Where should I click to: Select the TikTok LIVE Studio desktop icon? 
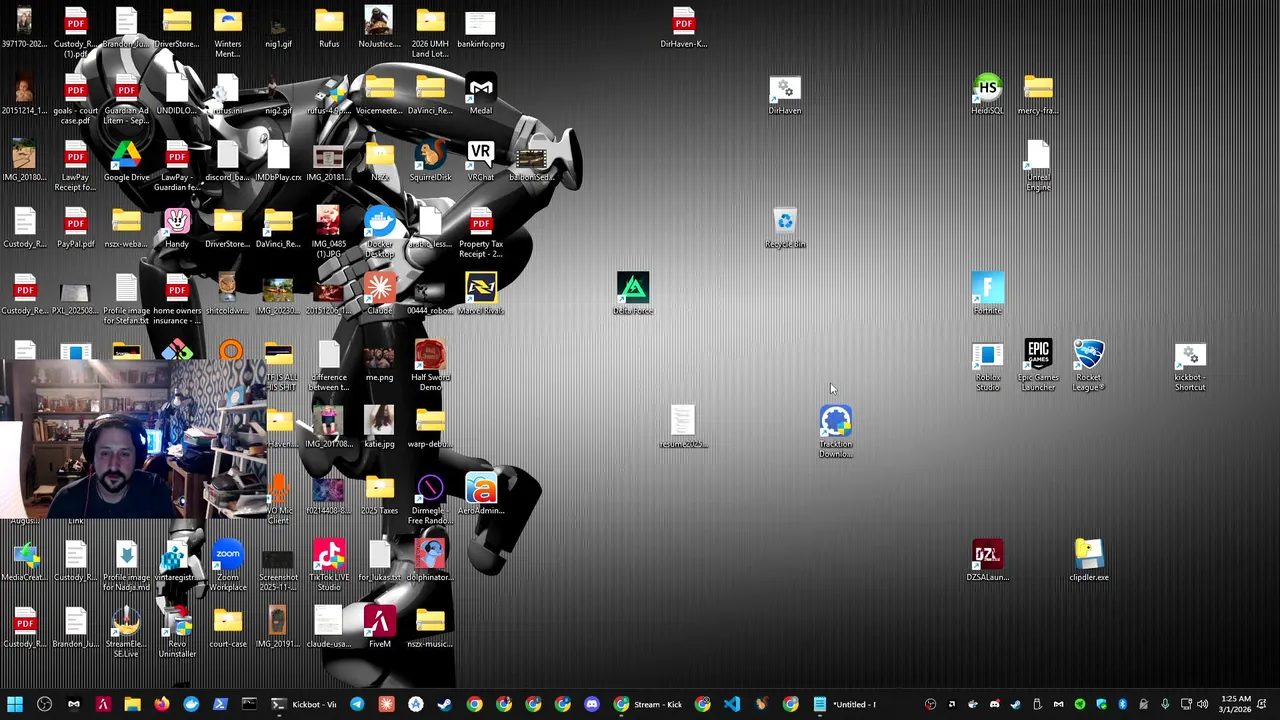click(x=329, y=566)
